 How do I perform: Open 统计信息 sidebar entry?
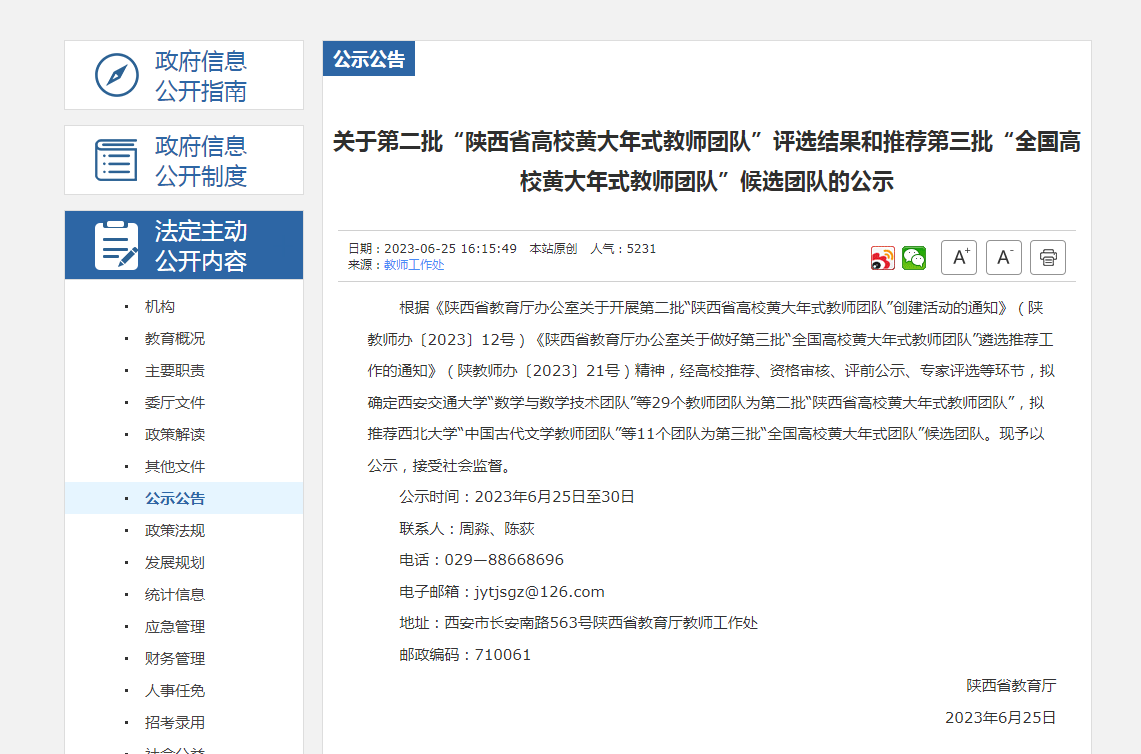tap(175, 595)
